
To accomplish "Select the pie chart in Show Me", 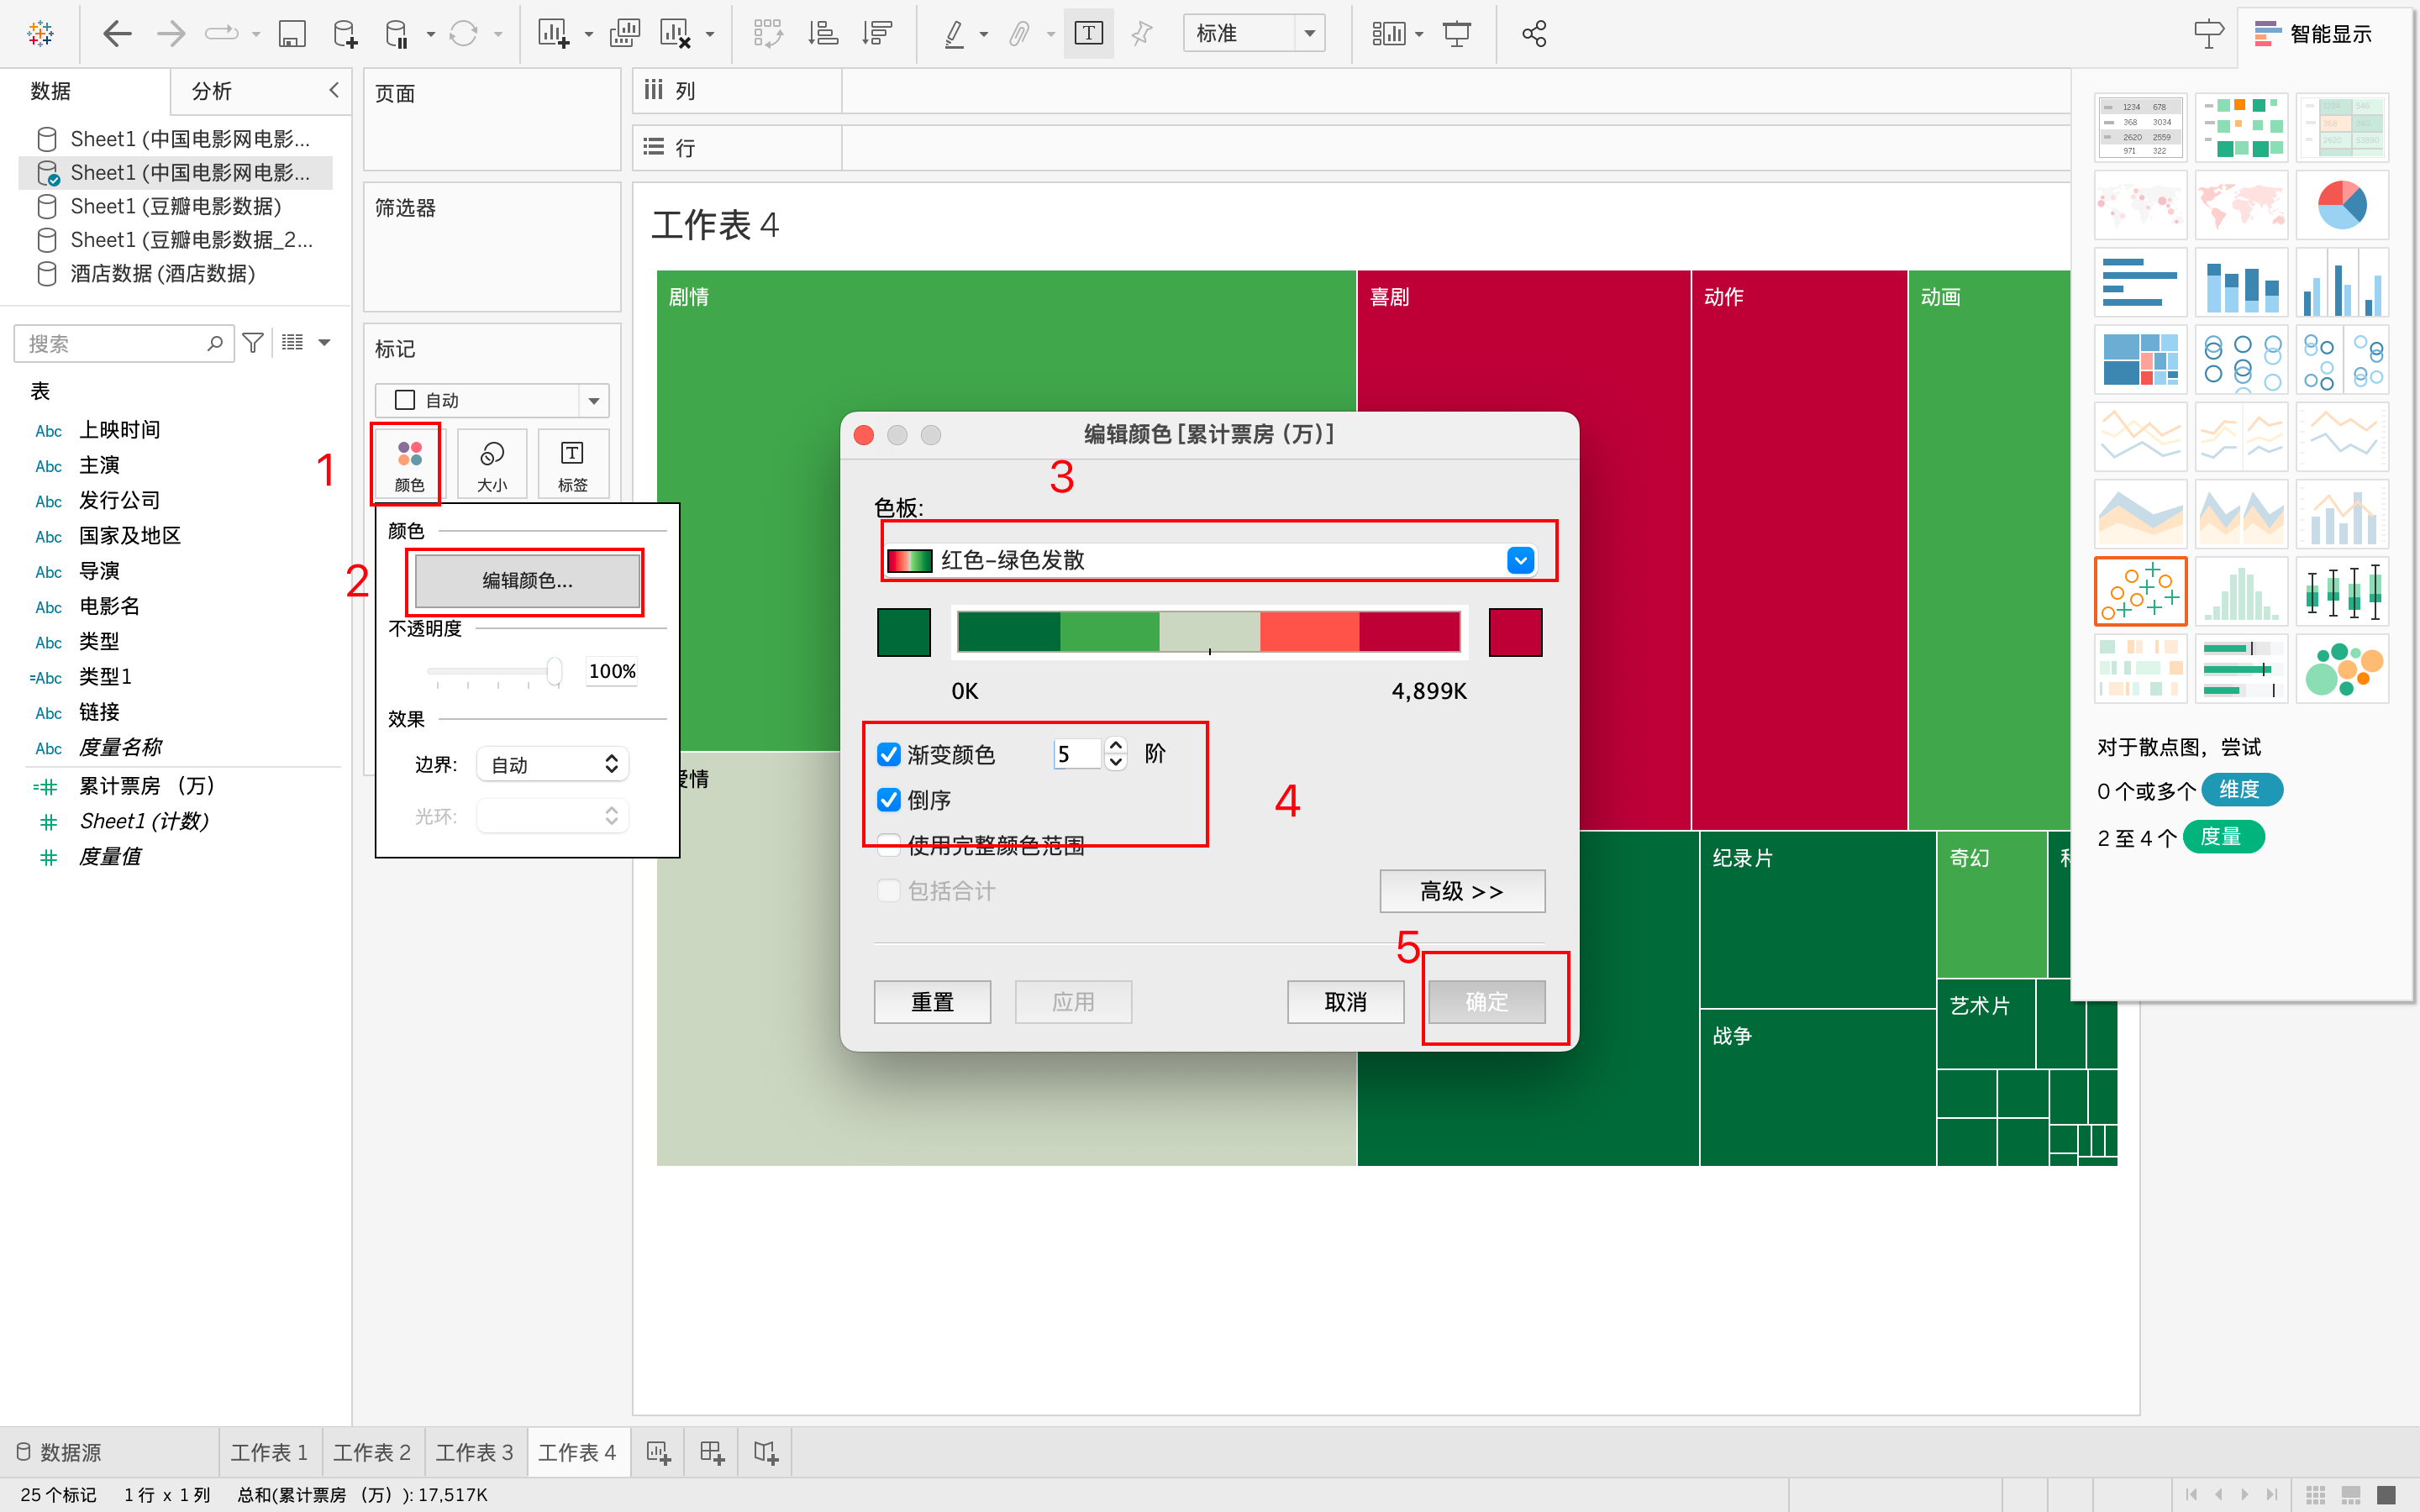I will click(2341, 205).
